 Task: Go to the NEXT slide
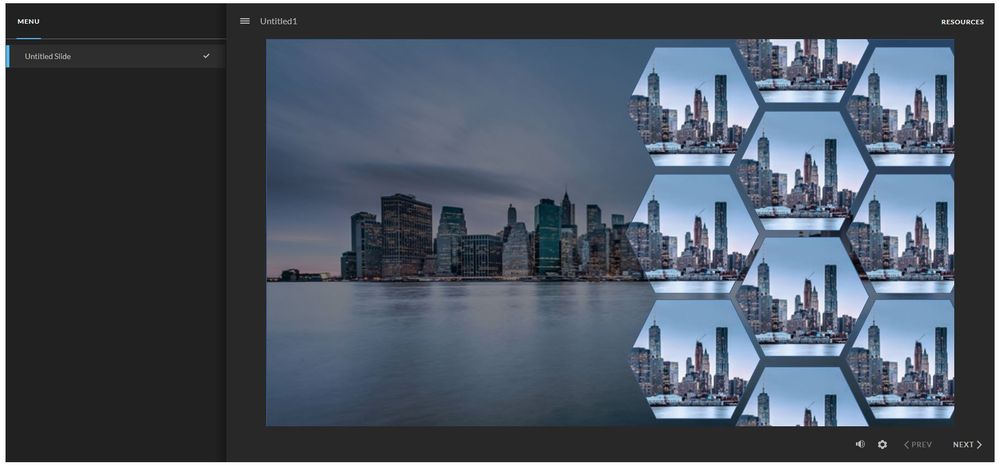(x=967, y=444)
